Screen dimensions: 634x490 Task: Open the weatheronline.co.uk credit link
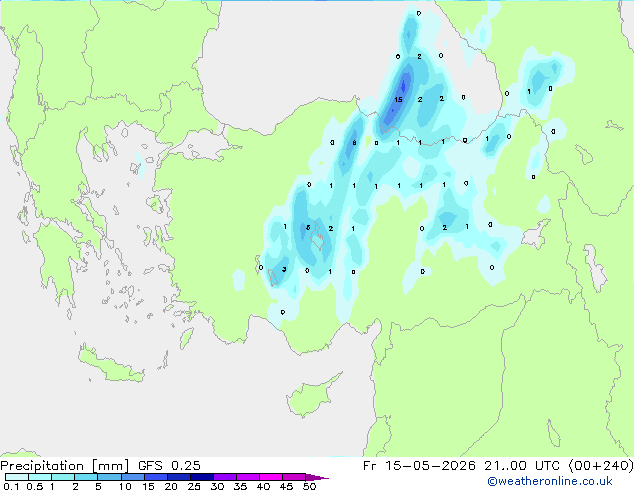pyautogui.click(x=550, y=481)
